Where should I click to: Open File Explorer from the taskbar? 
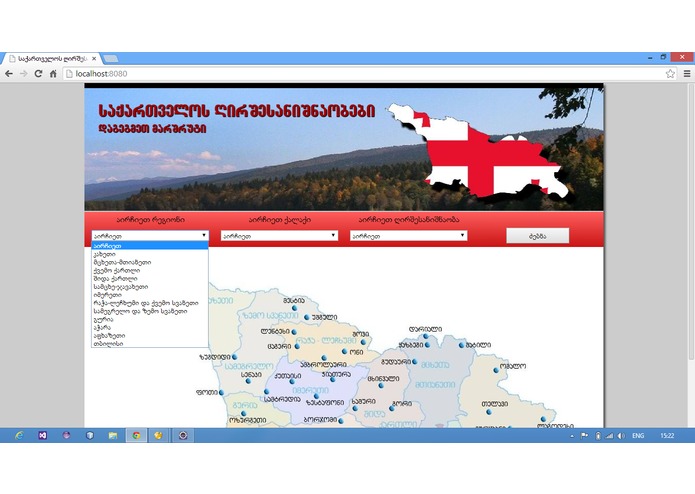[x=113, y=436]
